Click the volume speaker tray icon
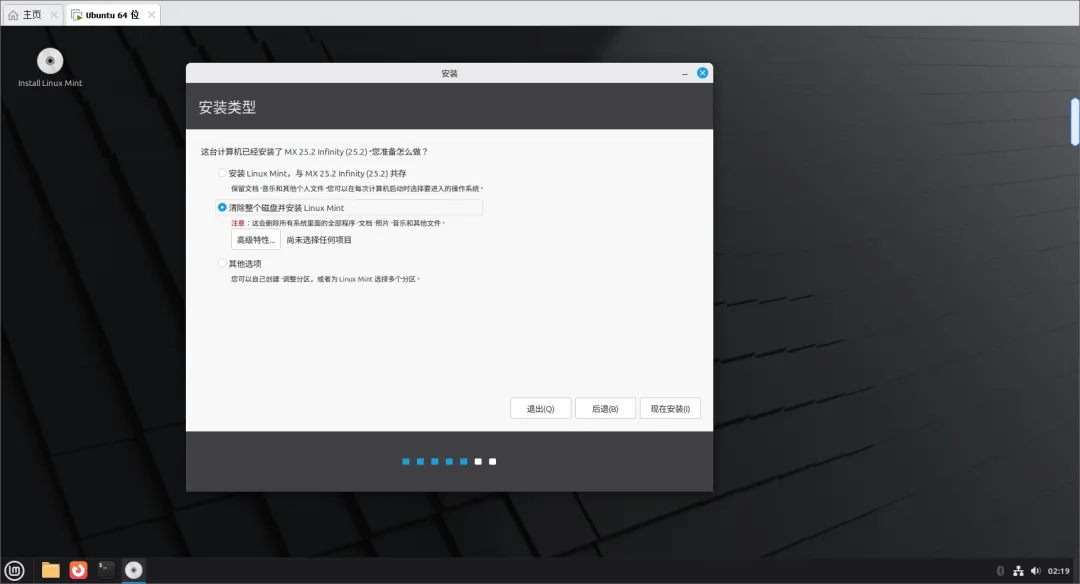Image resolution: width=1080 pixels, height=584 pixels. 1035,571
